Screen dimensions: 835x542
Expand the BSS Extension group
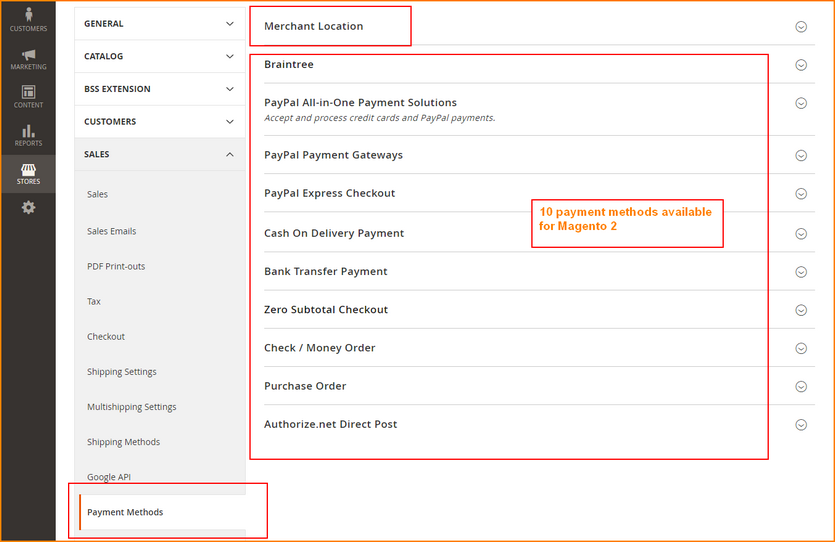(x=159, y=89)
